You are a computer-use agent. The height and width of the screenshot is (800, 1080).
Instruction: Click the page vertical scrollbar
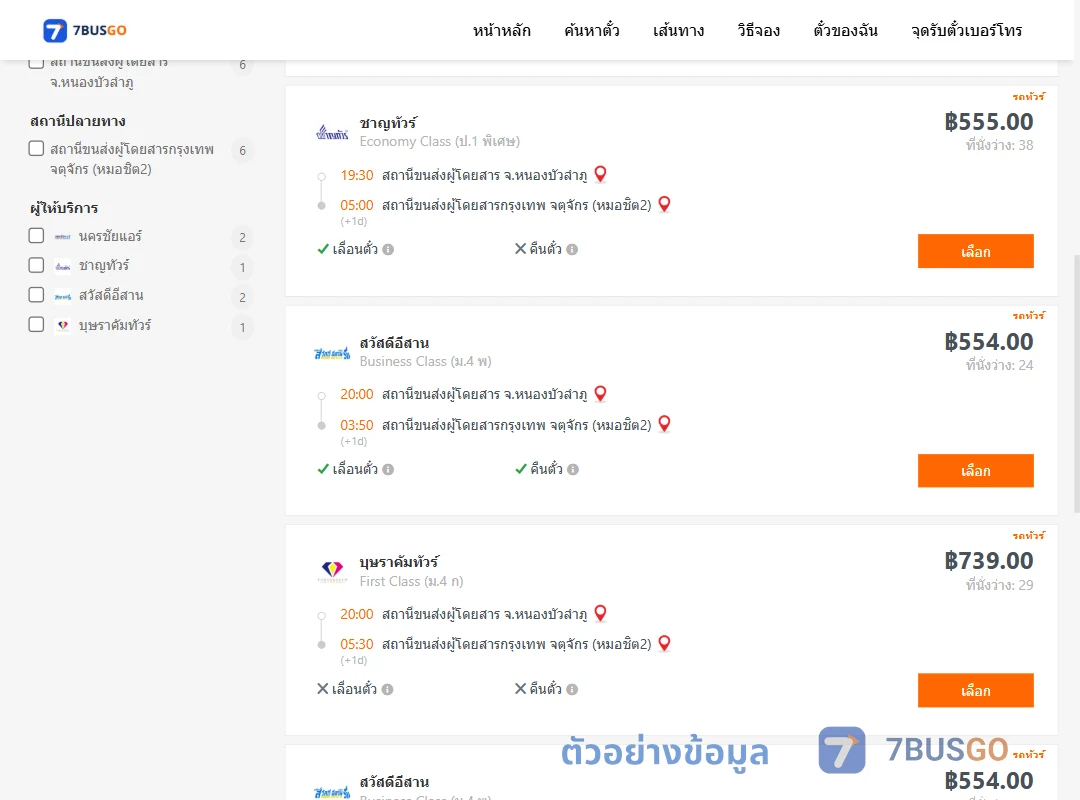(1076, 383)
